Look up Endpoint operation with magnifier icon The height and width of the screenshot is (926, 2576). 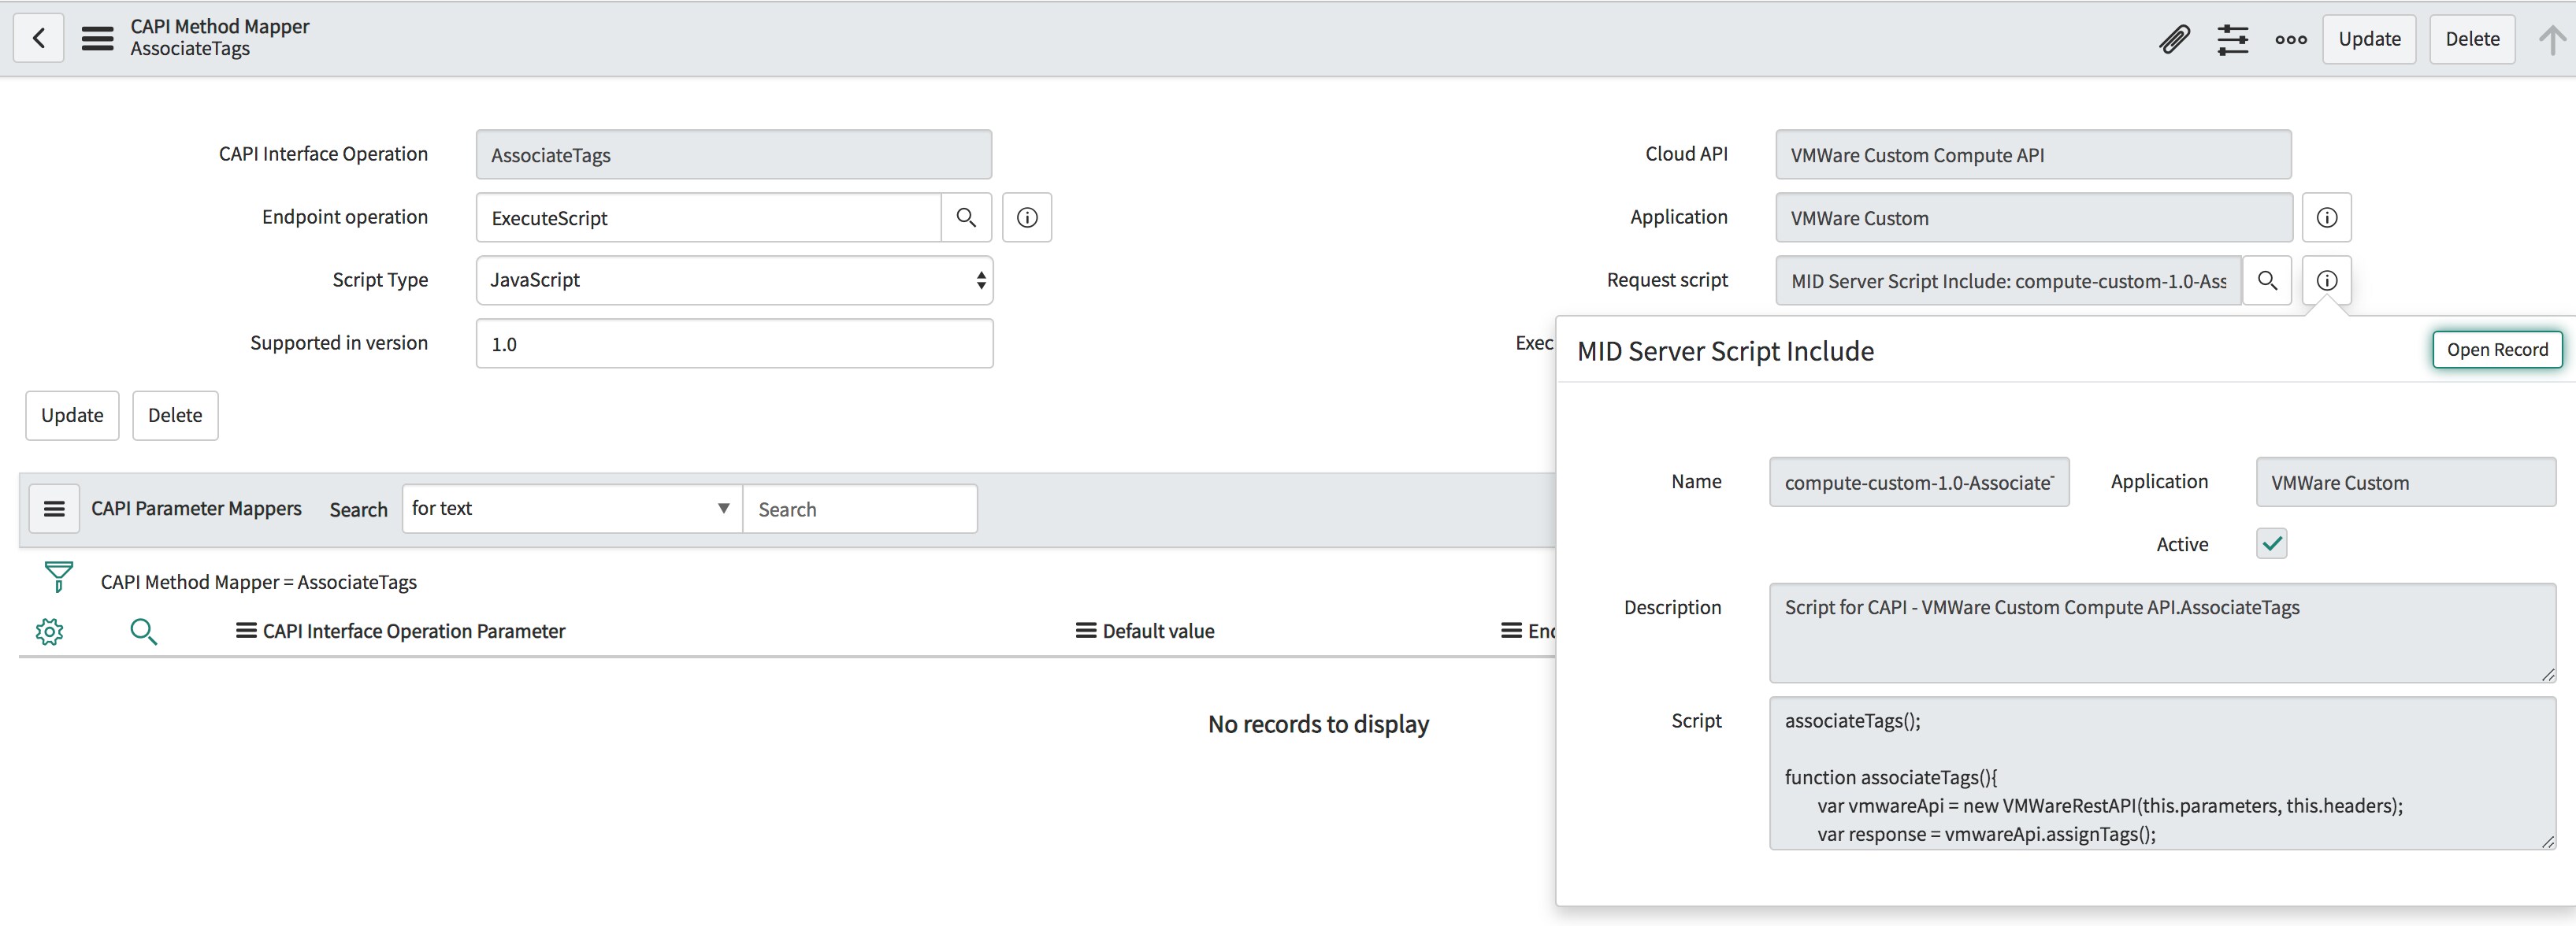(x=966, y=217)
